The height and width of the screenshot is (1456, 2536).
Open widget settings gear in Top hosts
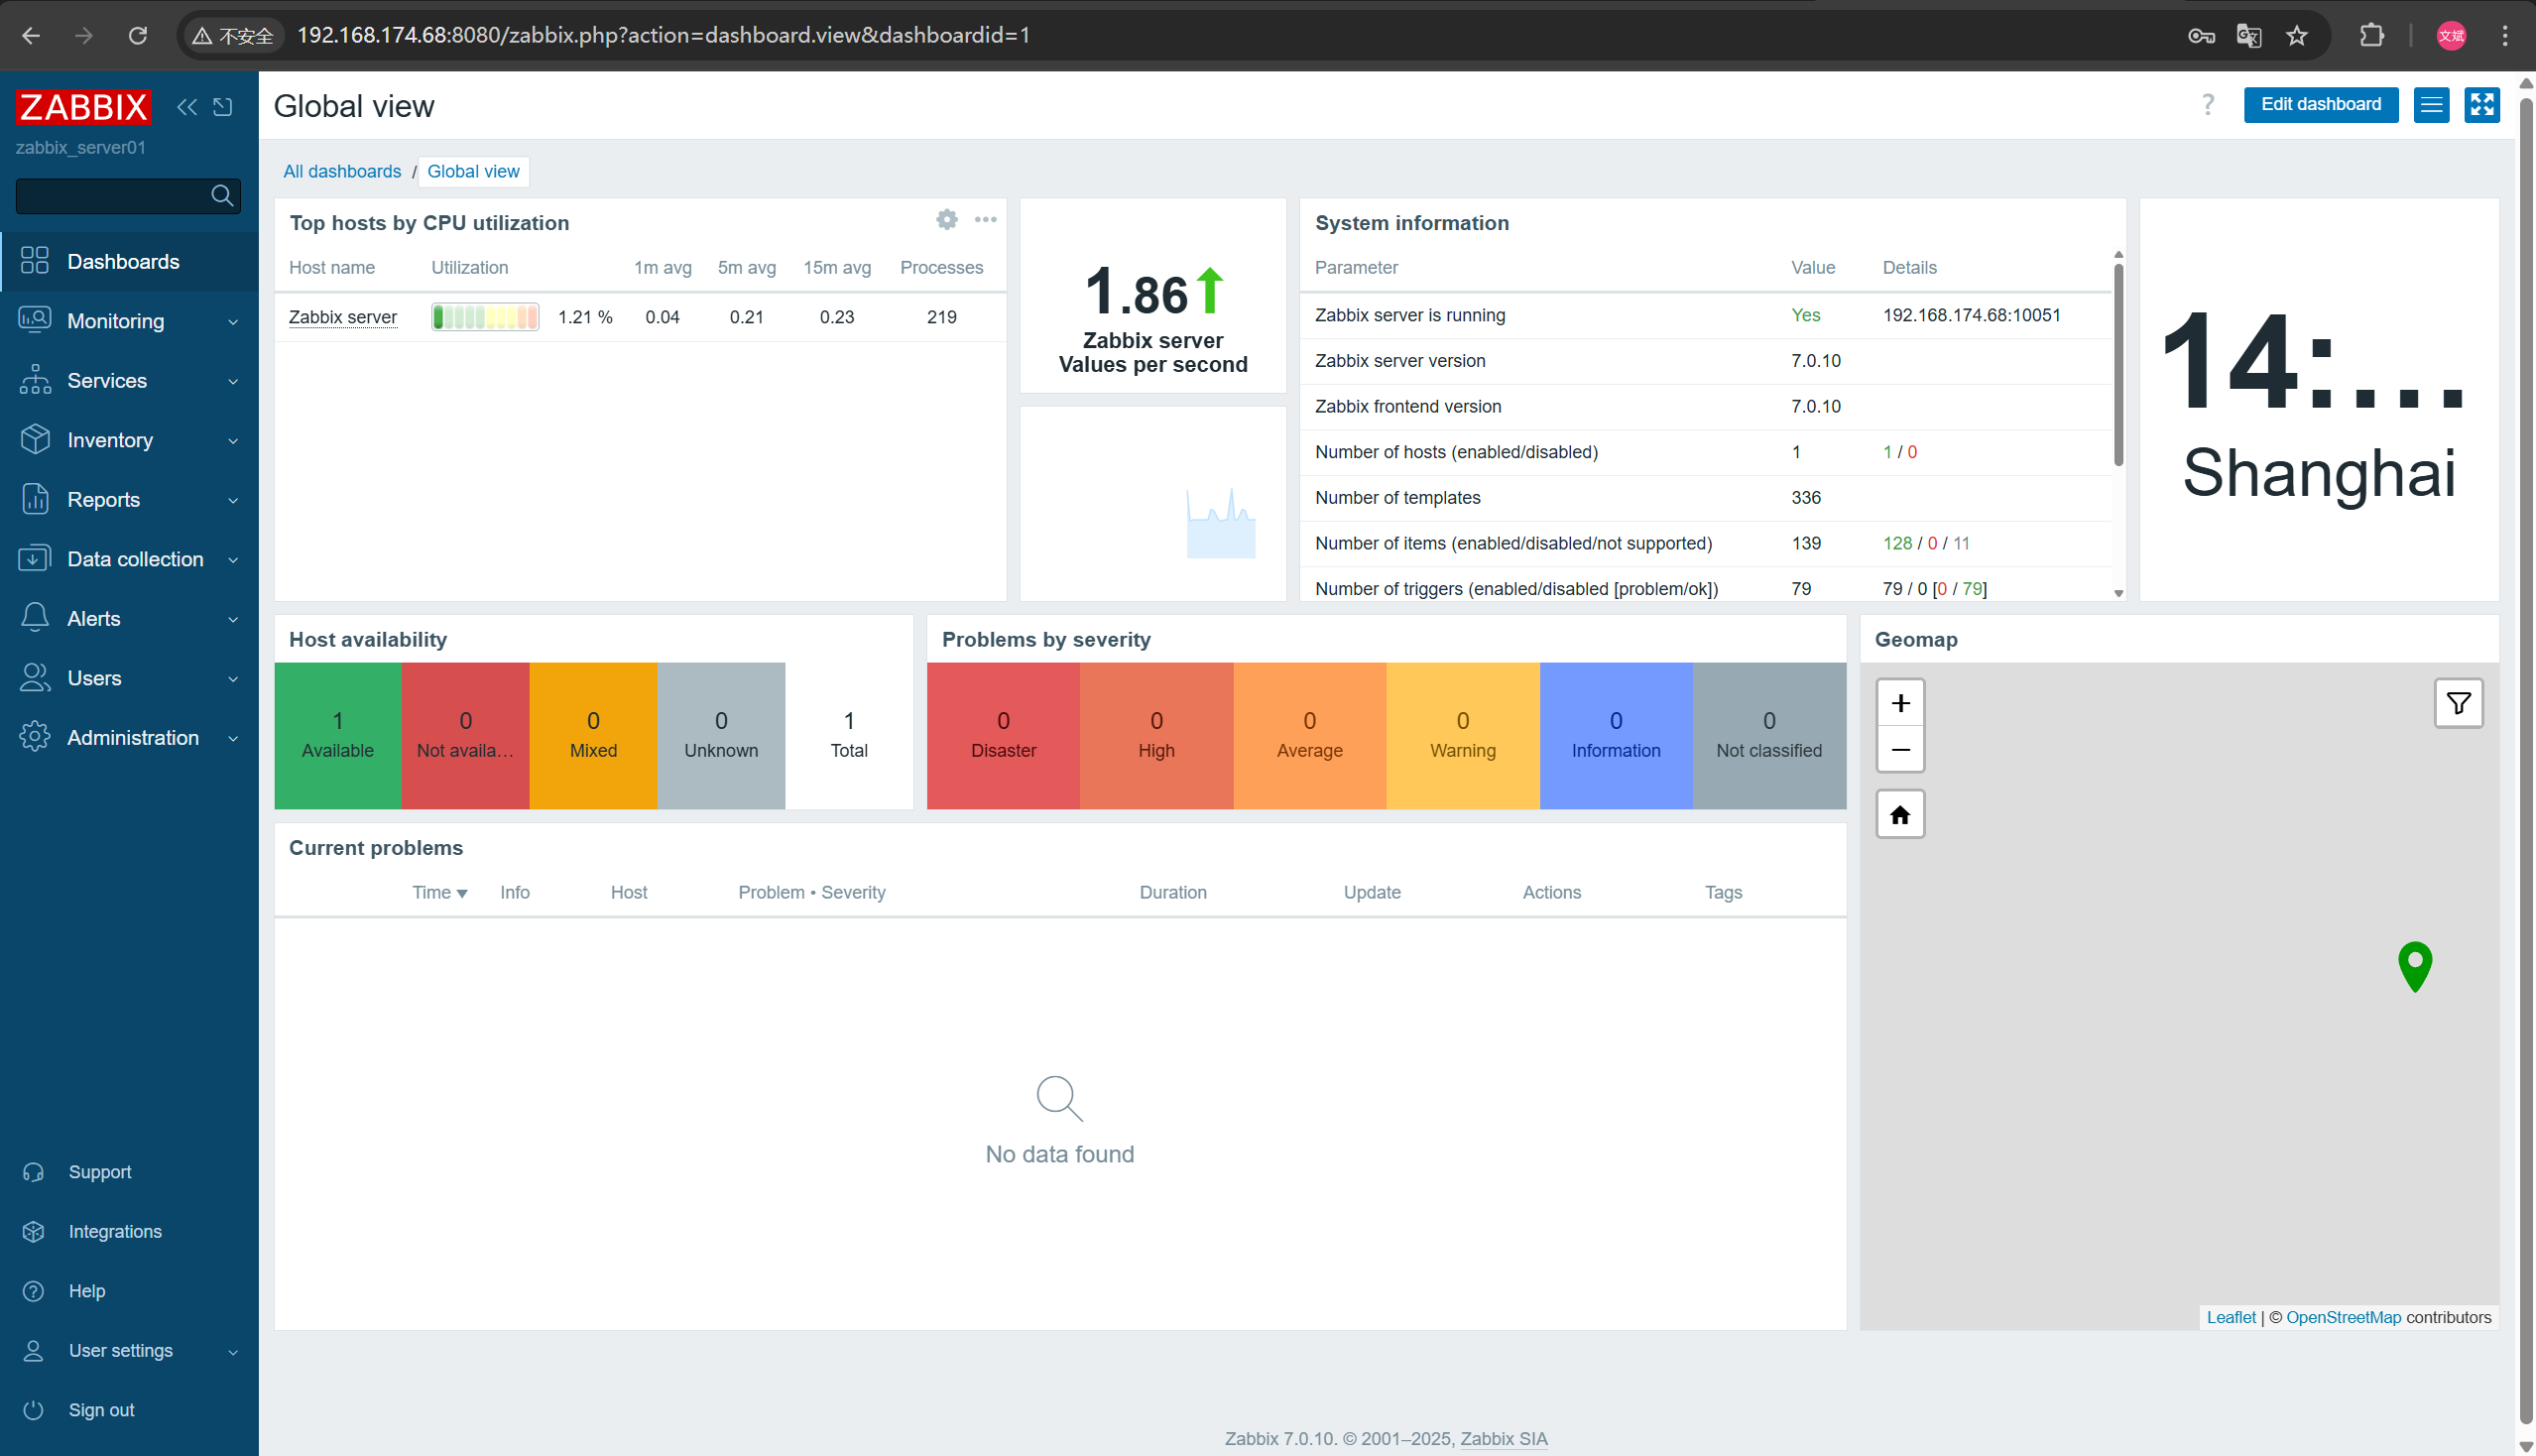947,219
